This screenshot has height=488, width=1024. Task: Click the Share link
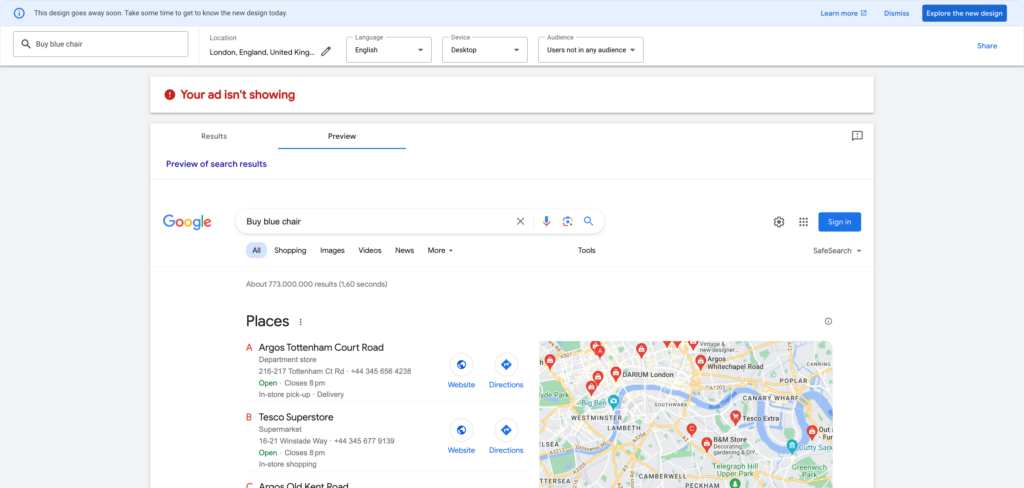coord(987,46)
